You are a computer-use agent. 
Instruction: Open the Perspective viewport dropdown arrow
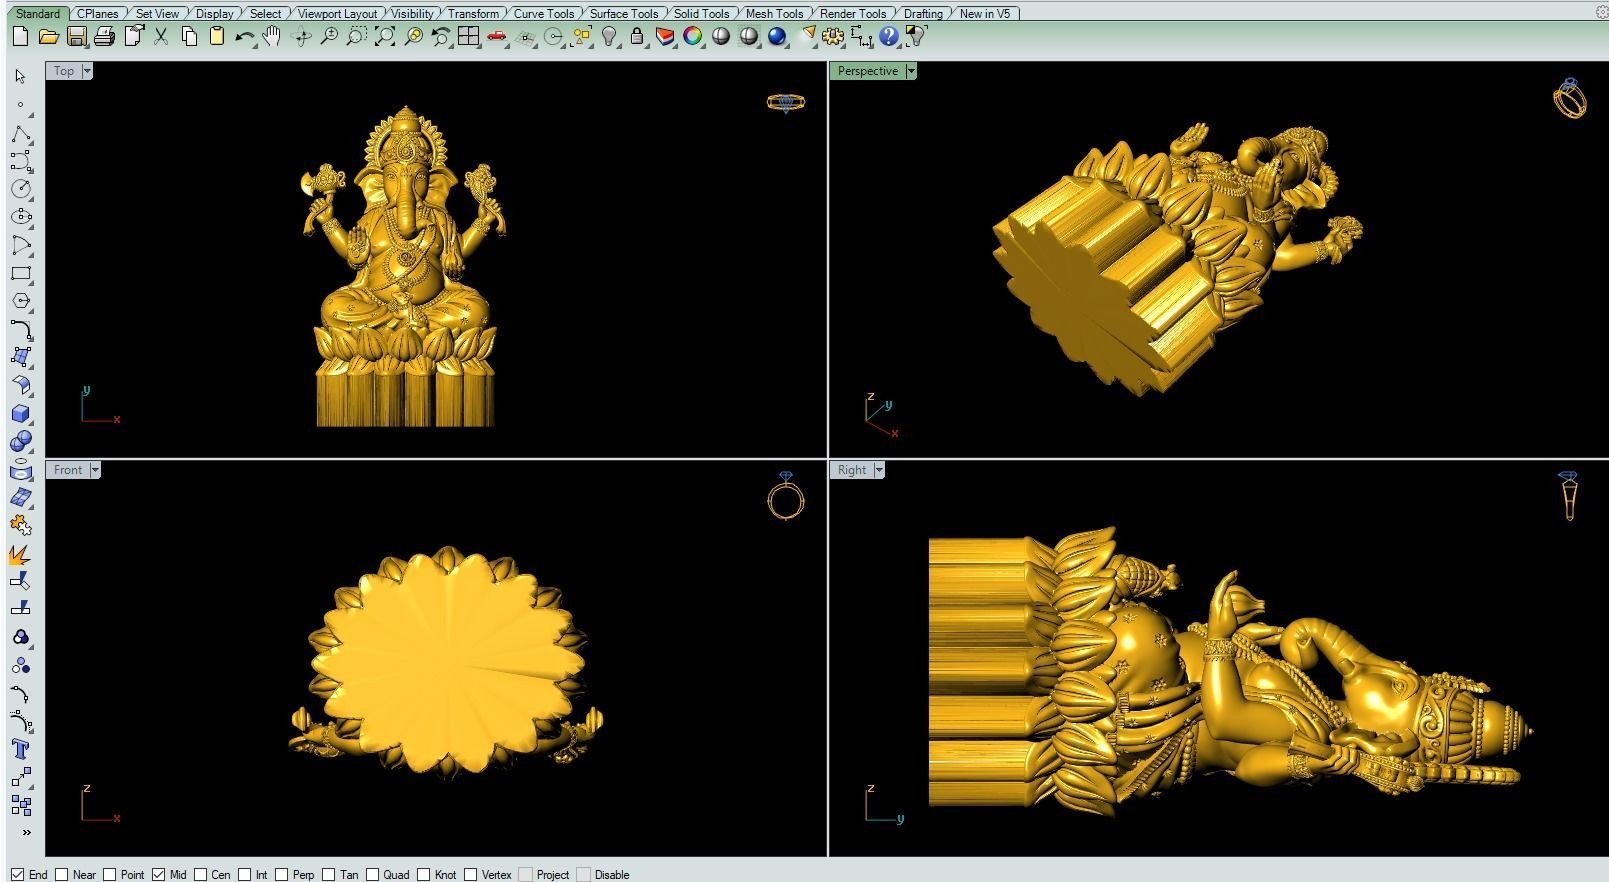911,71
